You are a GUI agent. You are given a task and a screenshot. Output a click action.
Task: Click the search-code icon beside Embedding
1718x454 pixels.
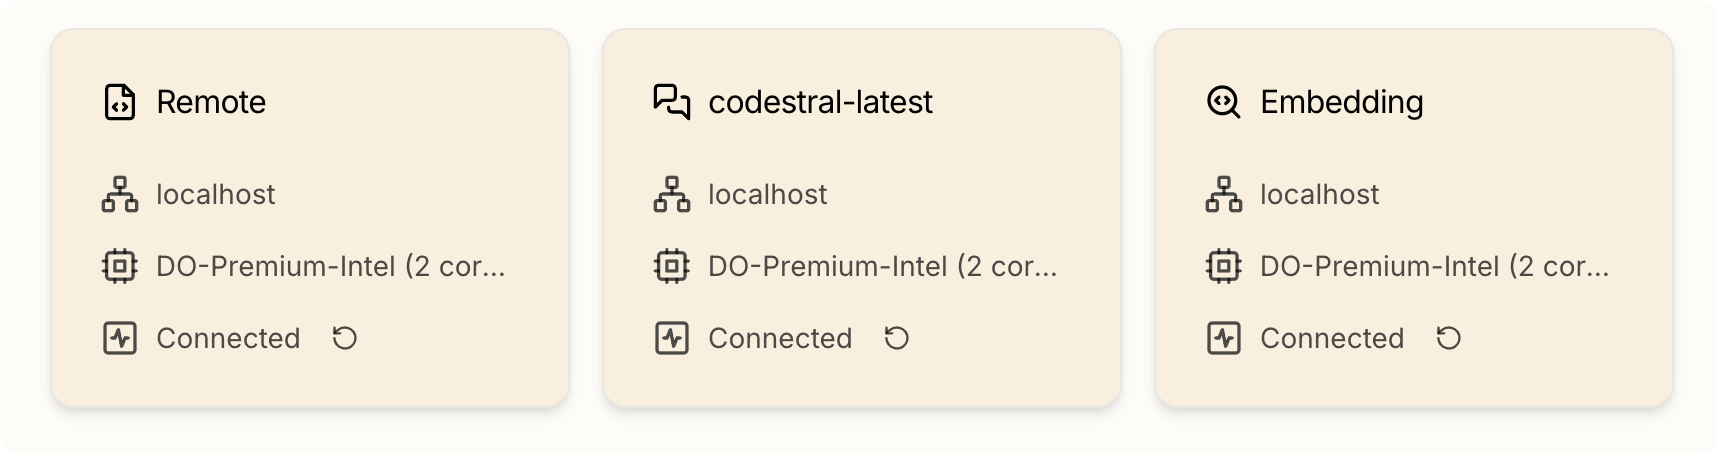[x=1224, y=102]
